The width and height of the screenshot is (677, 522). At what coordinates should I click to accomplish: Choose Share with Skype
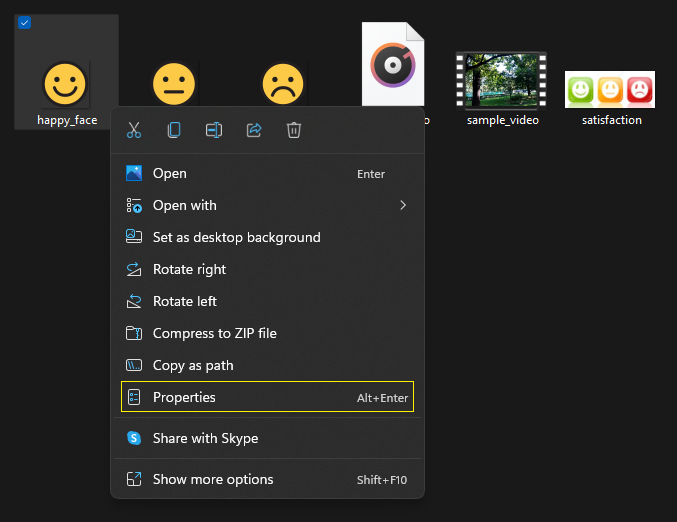pos(267,438)
